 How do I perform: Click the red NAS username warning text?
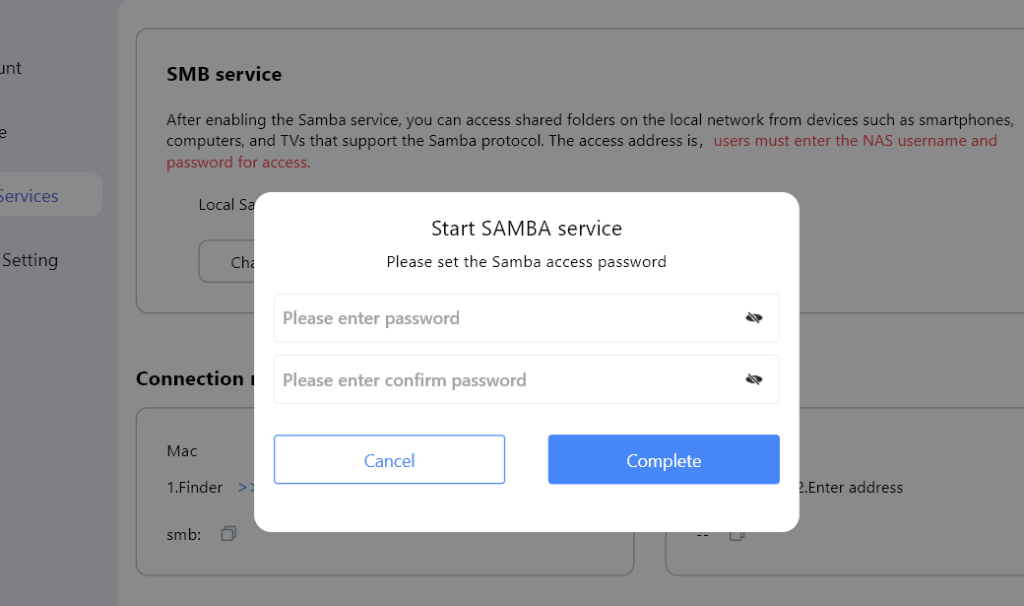coord(855,141)
